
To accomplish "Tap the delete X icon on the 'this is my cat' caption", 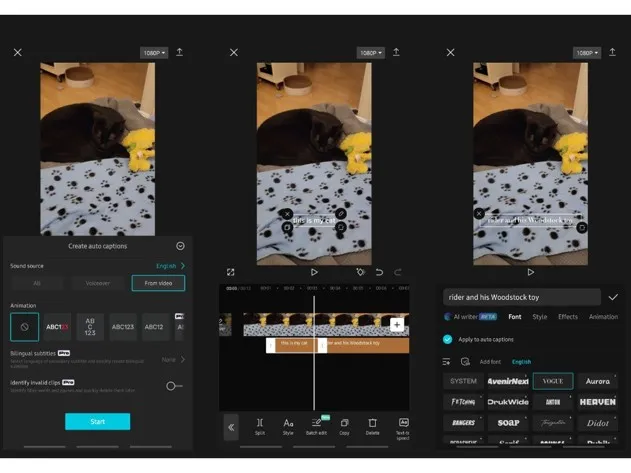I will [287, 214].
